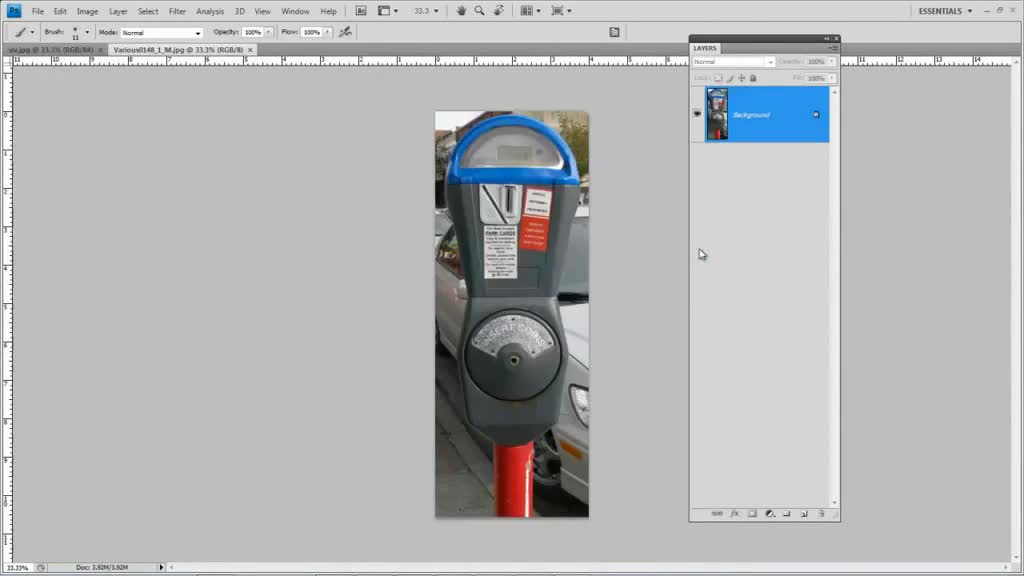Open the brush Opacity slider arrow
The image size is (1024, 576).
[268, 32]
